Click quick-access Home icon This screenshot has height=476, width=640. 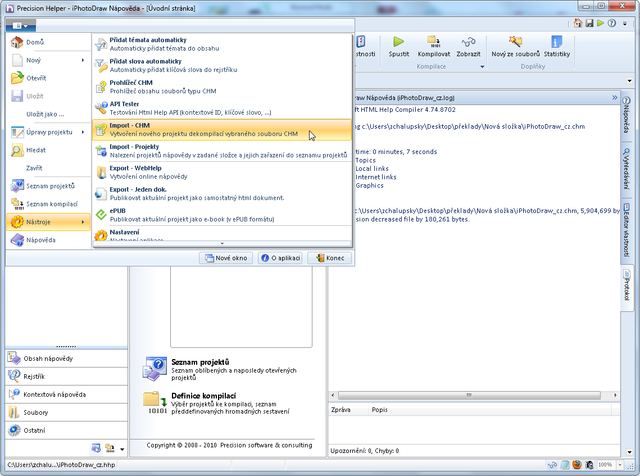point(578,23)
